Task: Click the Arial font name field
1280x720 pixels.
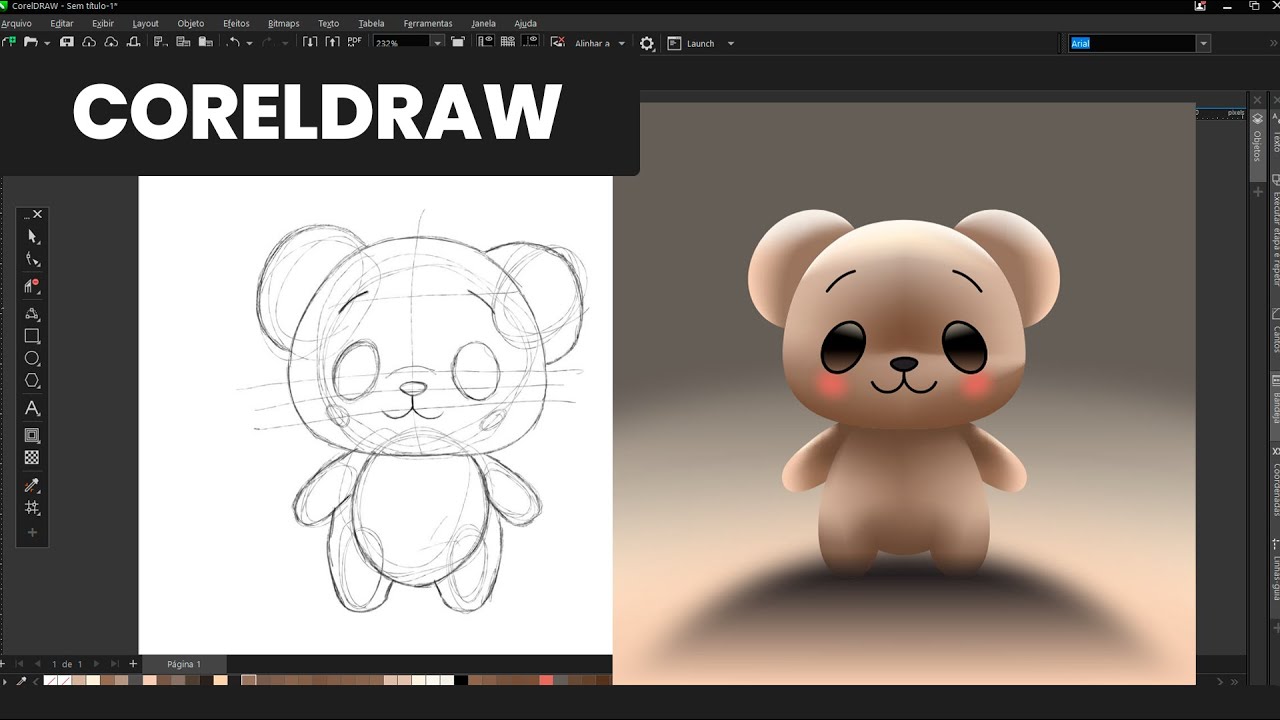Action: point(1132,43)
